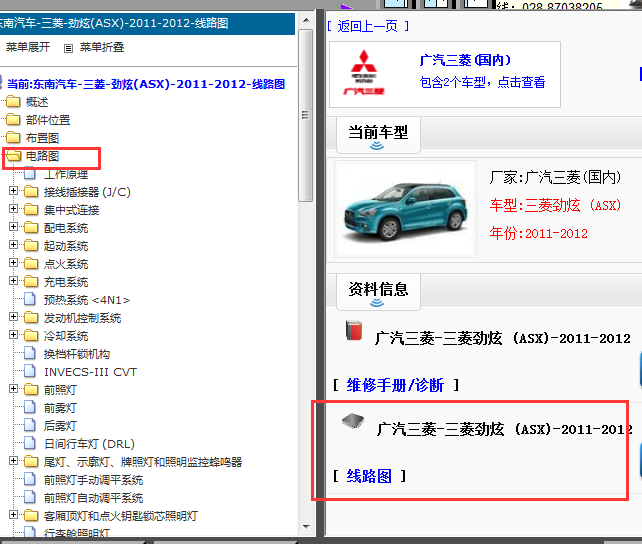Click the 厂家:广汽三菱(国内) text
The image size is (642, 544).
pos(555,177)
